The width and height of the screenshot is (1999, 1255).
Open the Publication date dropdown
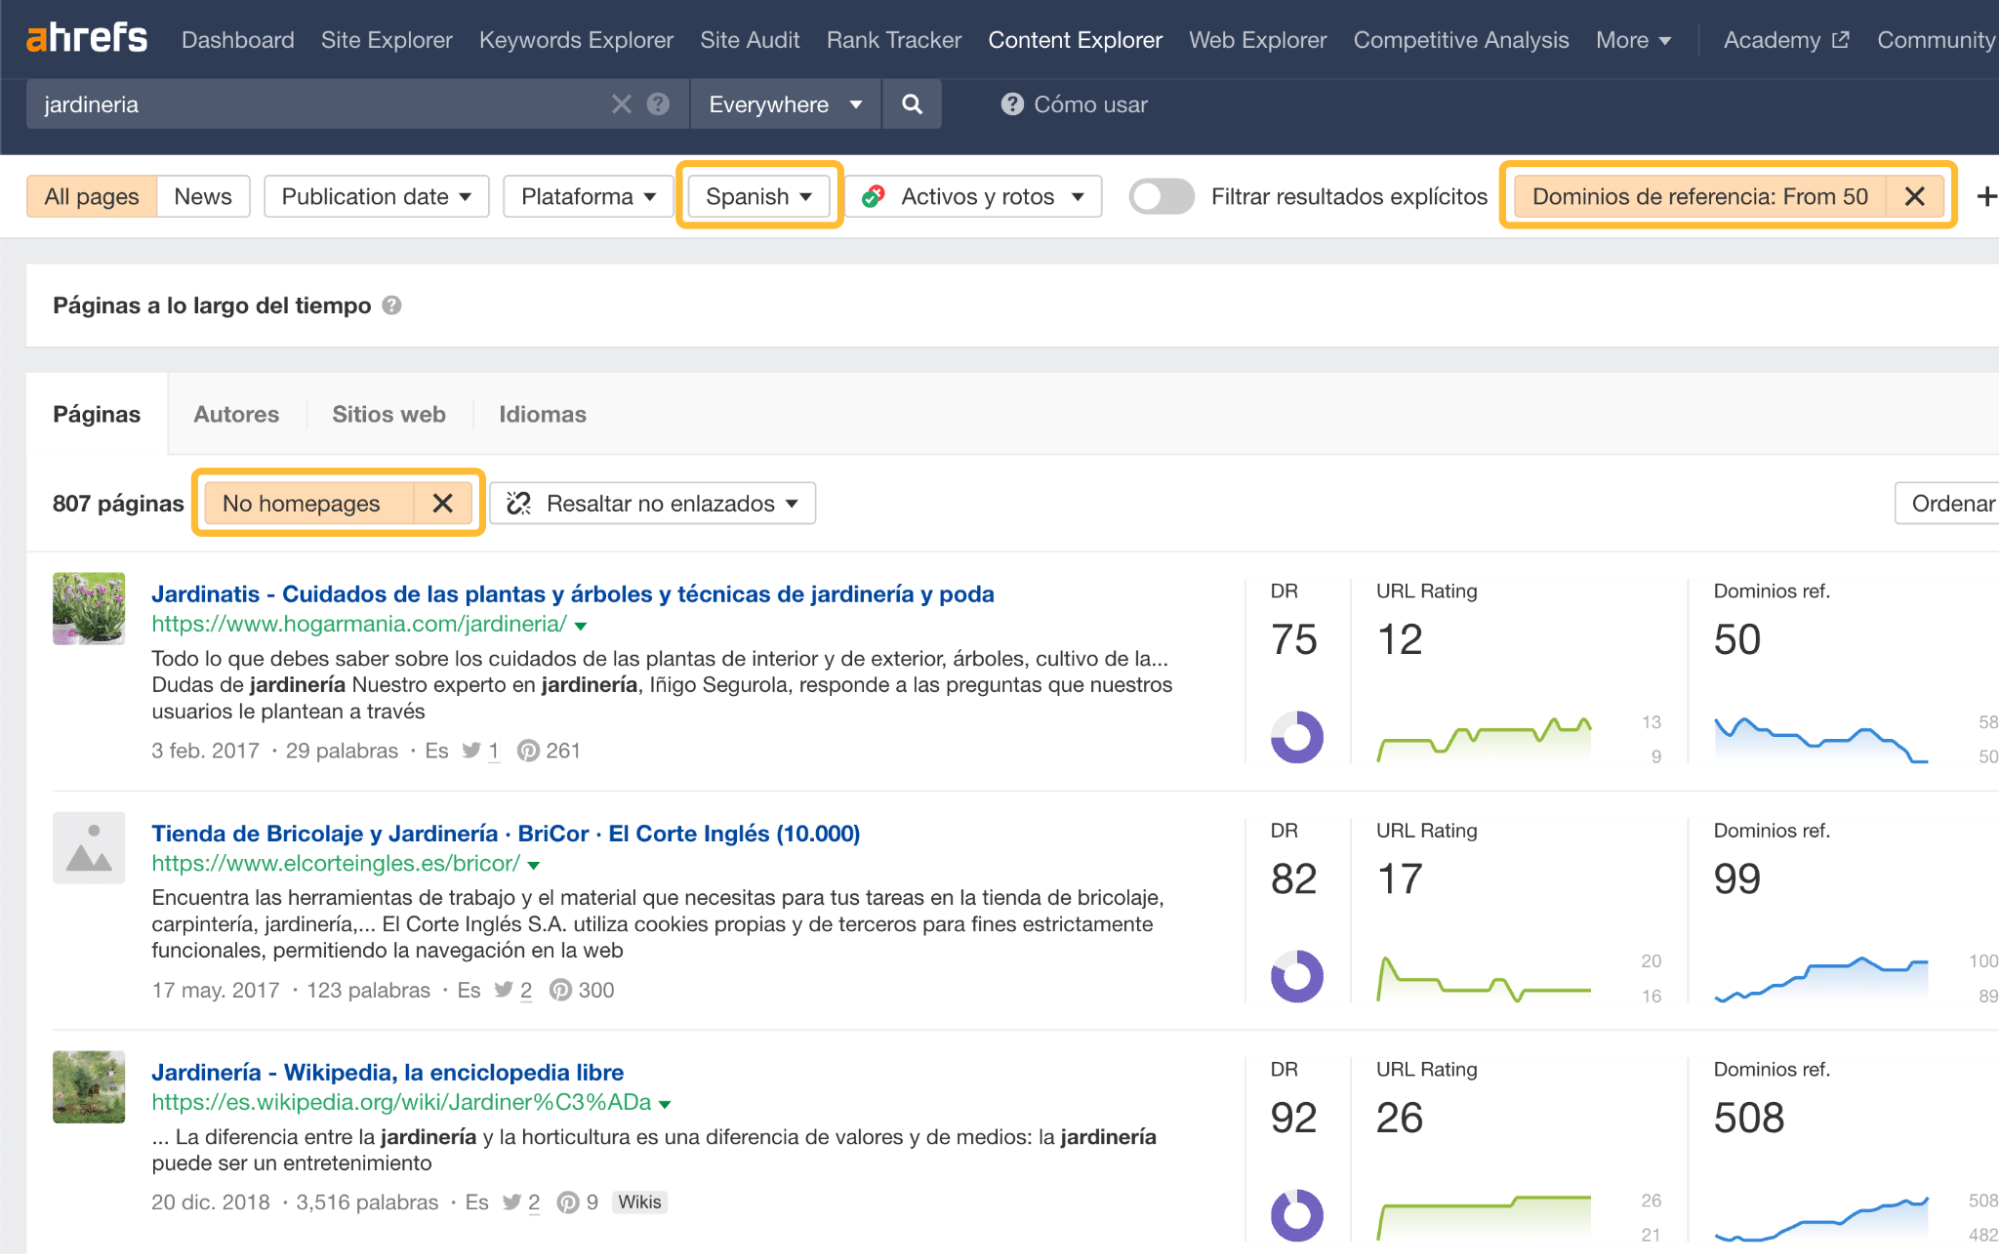[x=375, y=196]
